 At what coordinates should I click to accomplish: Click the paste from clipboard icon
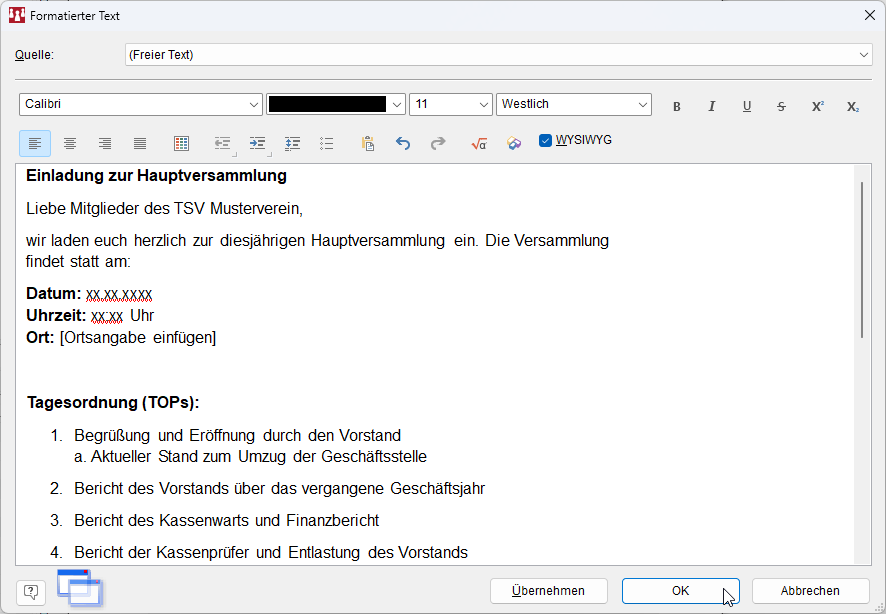(367, 144)
